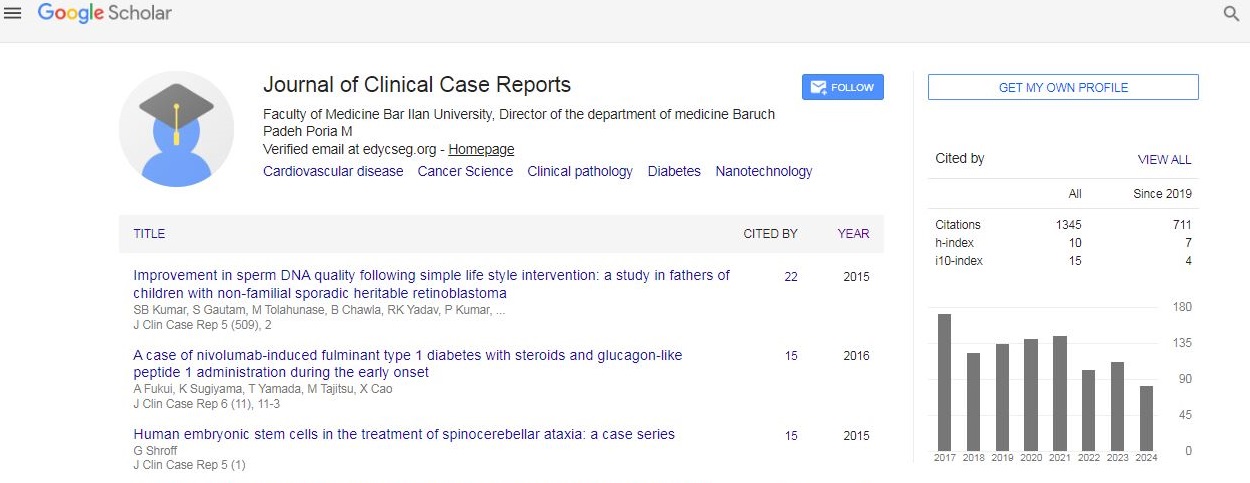Click the Diabetes interest tag
The width and height of the screenshot is (1250, 483).
[674, 171]
